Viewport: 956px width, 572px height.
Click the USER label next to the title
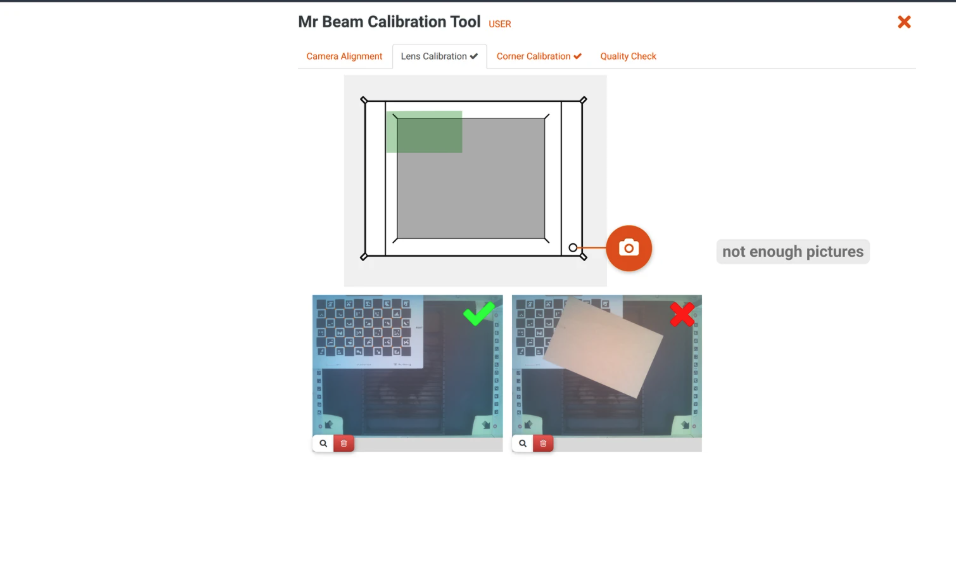click(499, 24)
